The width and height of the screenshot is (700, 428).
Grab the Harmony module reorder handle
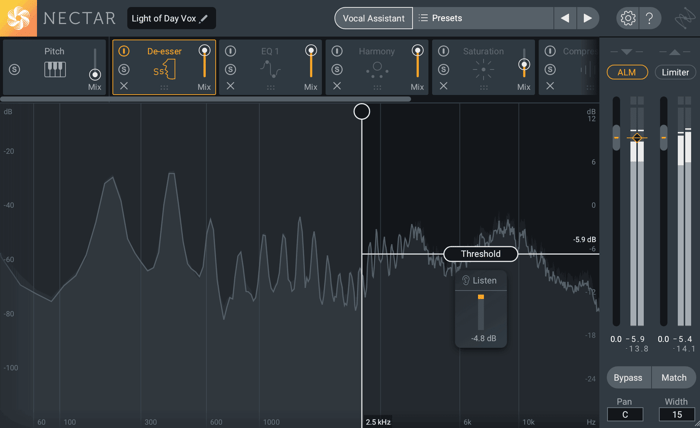coord(377,88)
